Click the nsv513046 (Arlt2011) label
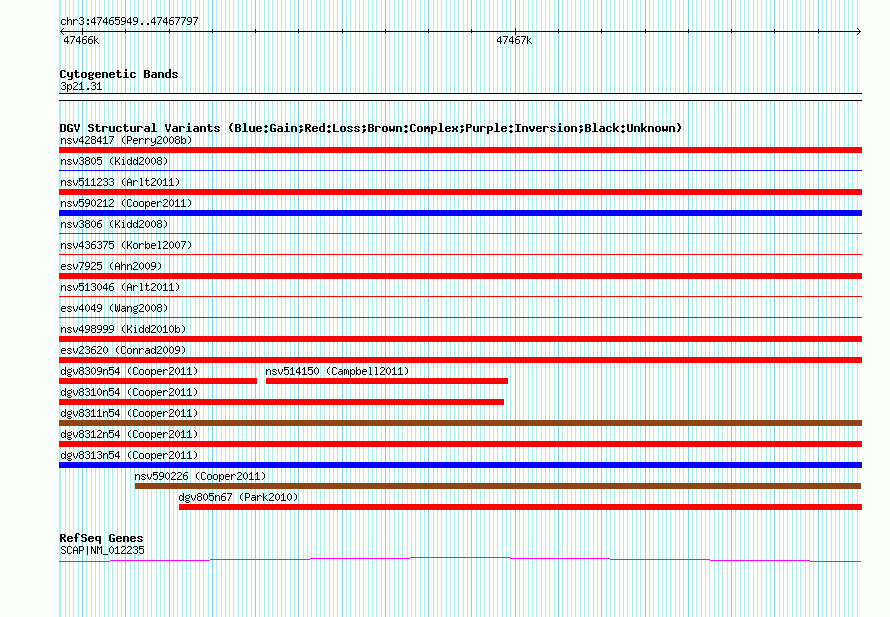890x617 pixels. 120,287
